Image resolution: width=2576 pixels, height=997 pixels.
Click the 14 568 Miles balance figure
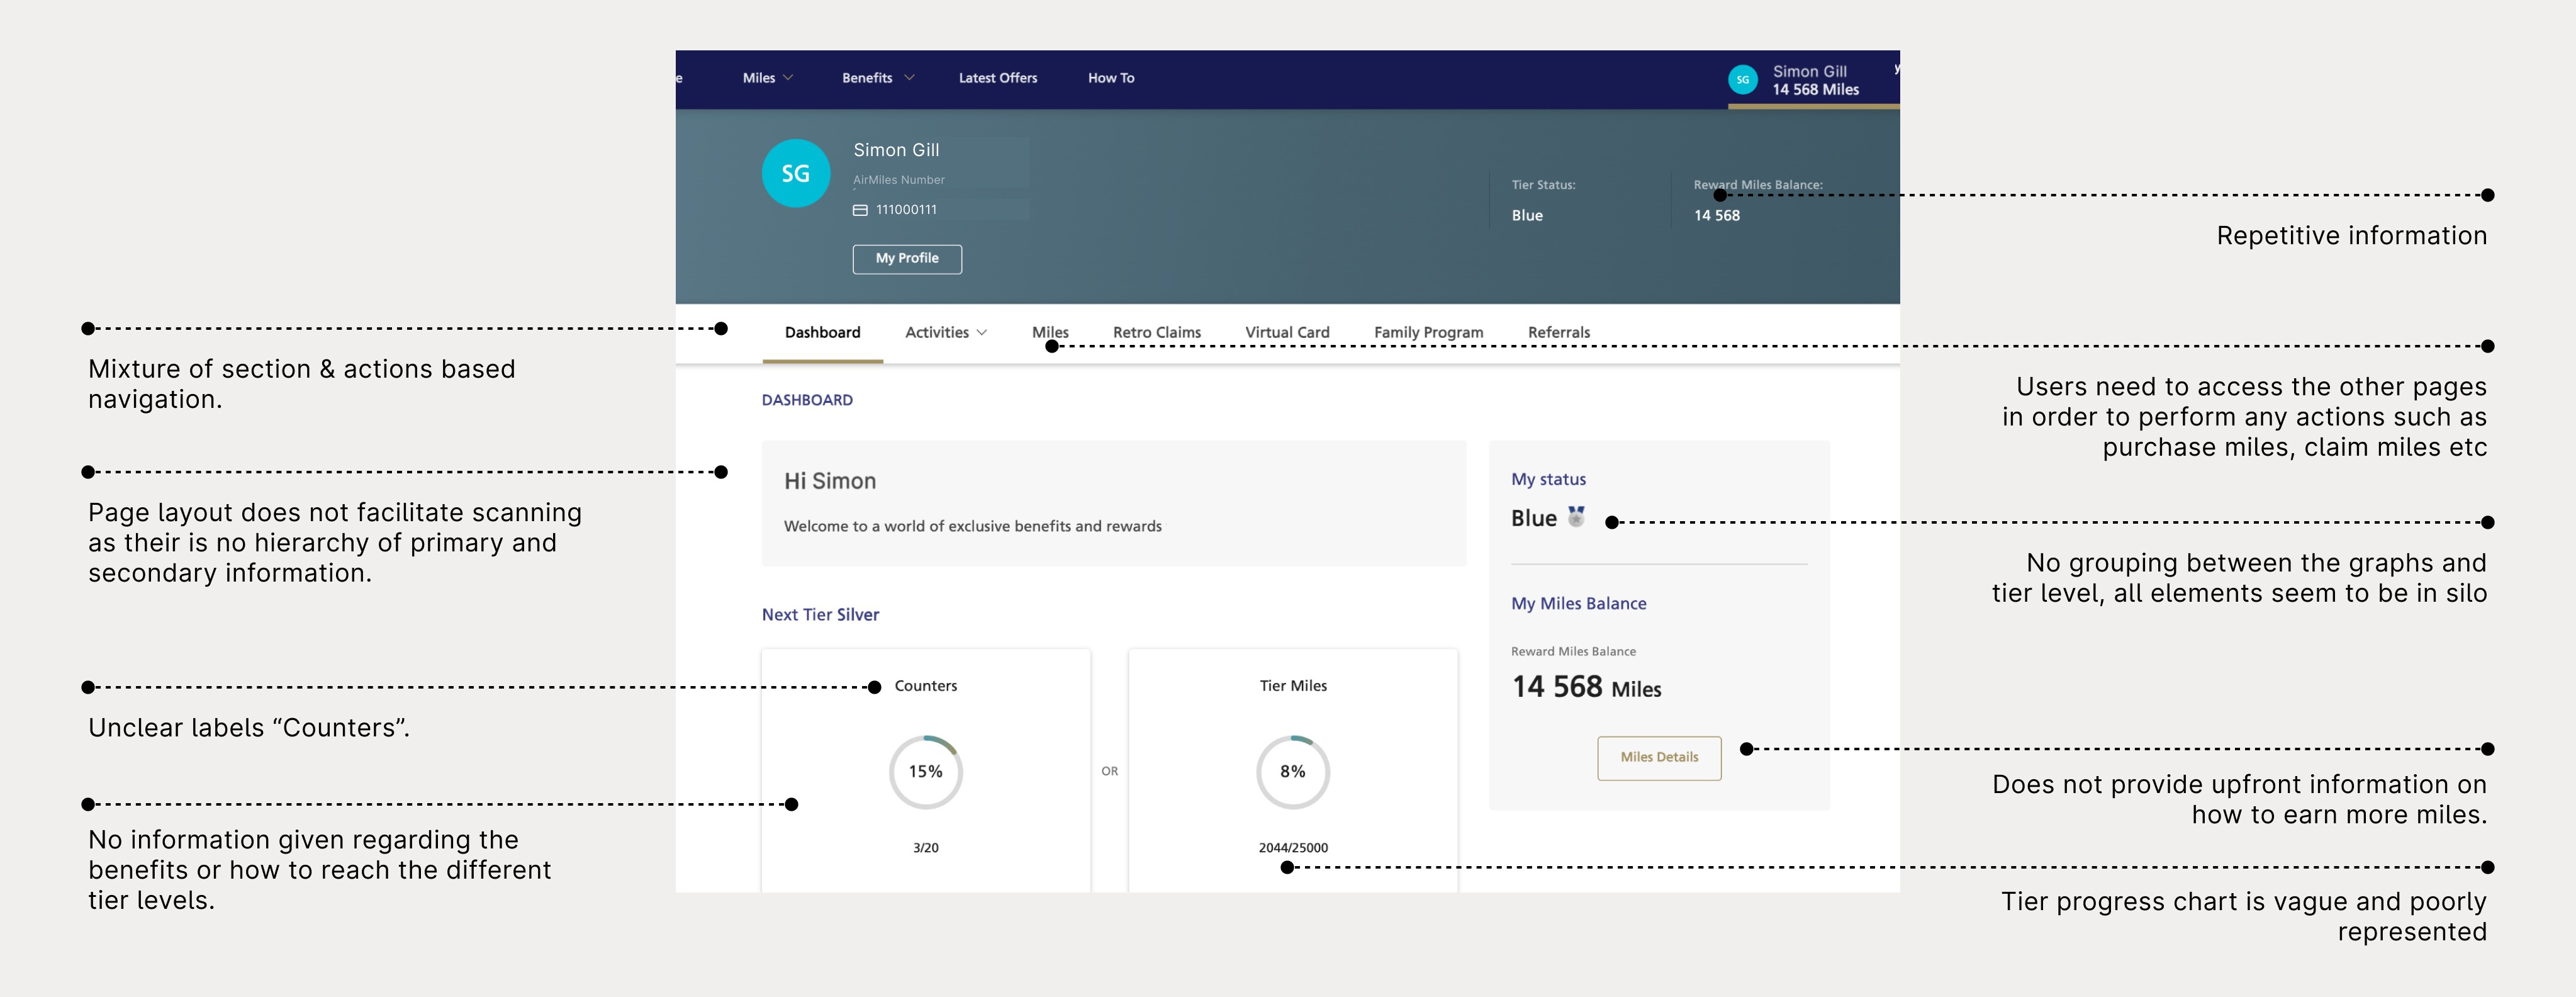(x=1586, y=687)
